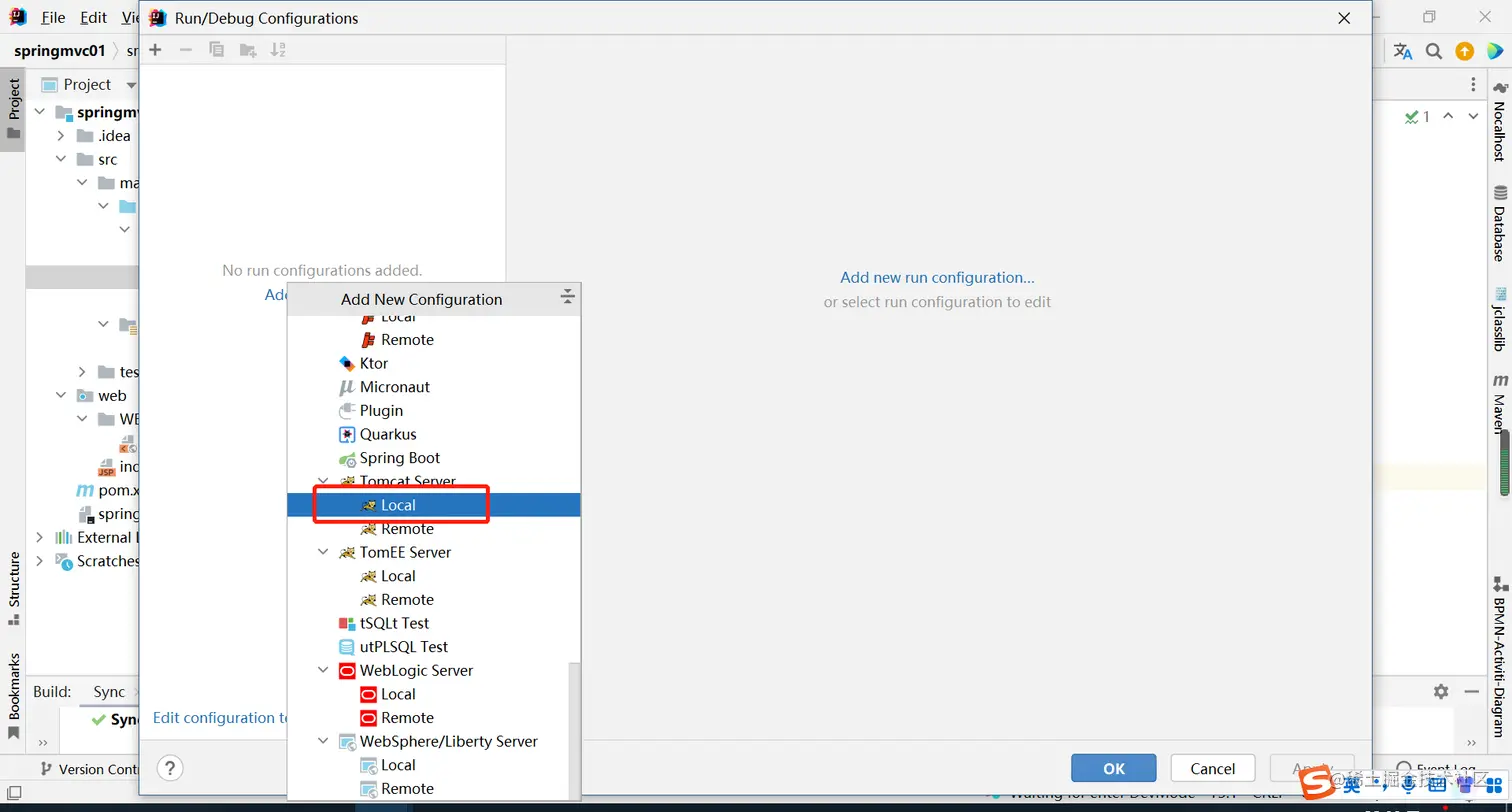Select Ktor configuration type
Image resolution: width=1512 pixels, height=812 pixels.
click(434, 363)
